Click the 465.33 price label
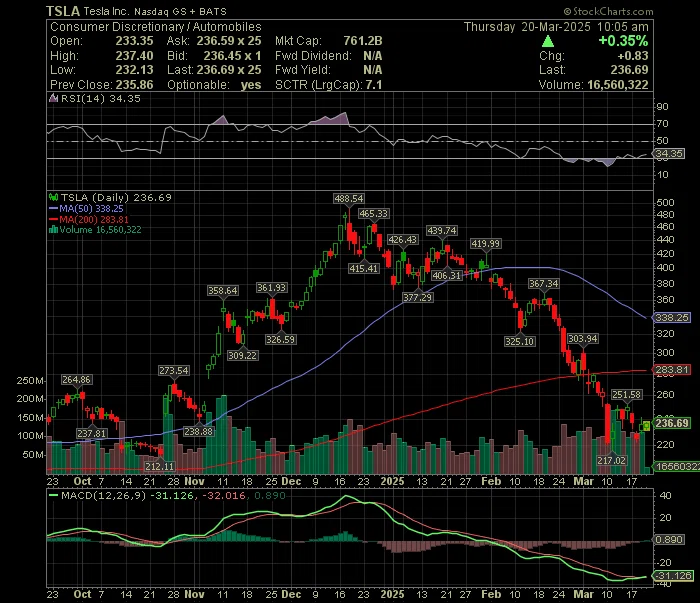The height and width of the screenshot is (603, 700). click(x=374, y=214)
